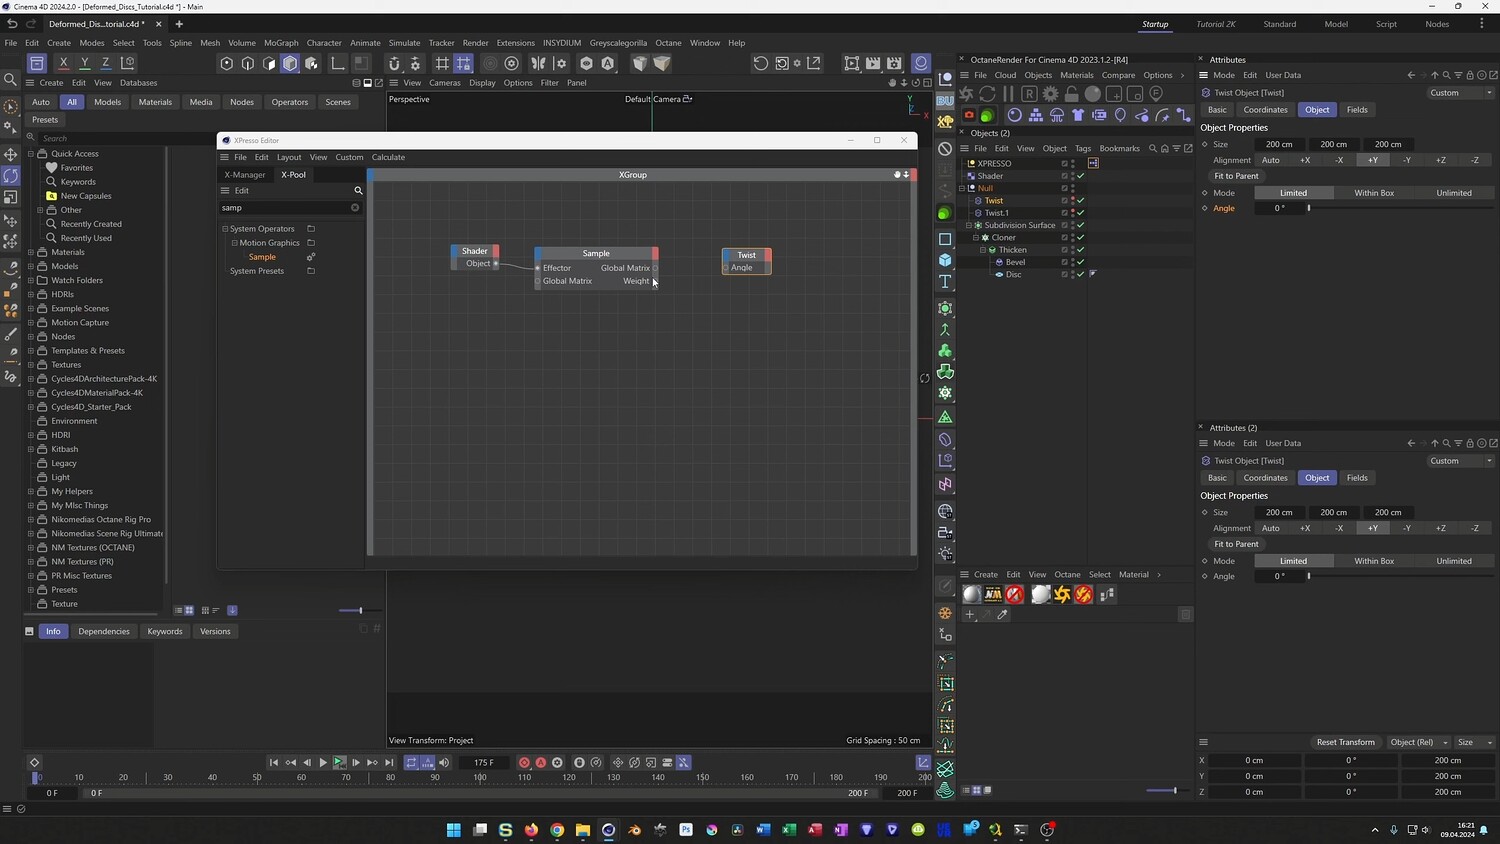Image resolution: width=1500 pixels, height=844 pixels.
Task: Toggle X axis lock in top toolbar
Action: pos(63,63)
